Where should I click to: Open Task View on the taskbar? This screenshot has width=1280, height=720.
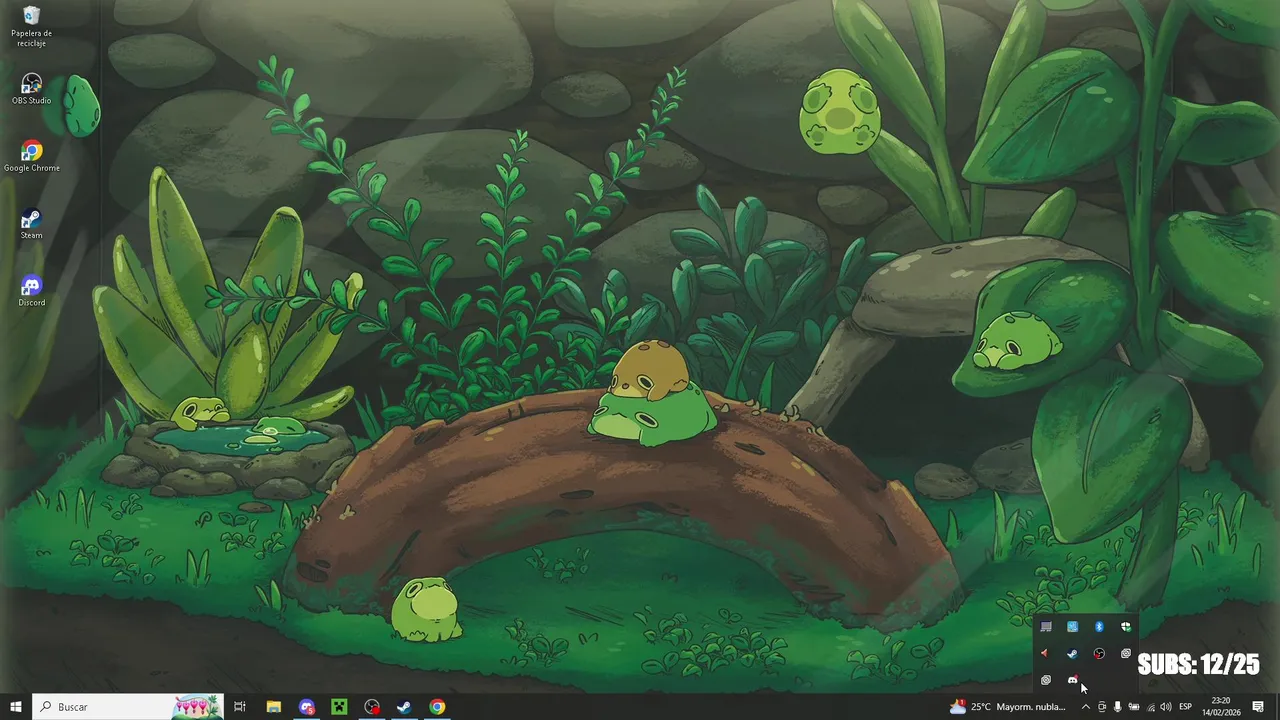[x=240, y=707]
